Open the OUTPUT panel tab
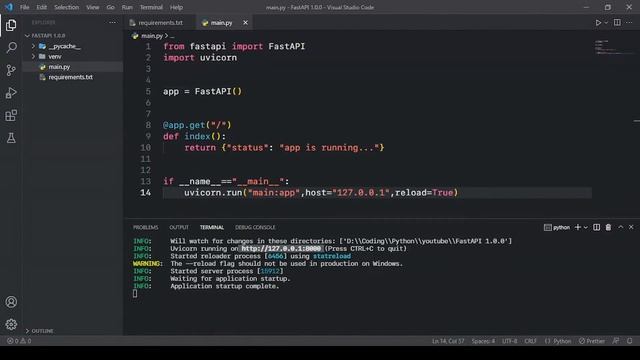The width and height of the screenshot is (640, 360). point(179,227)
